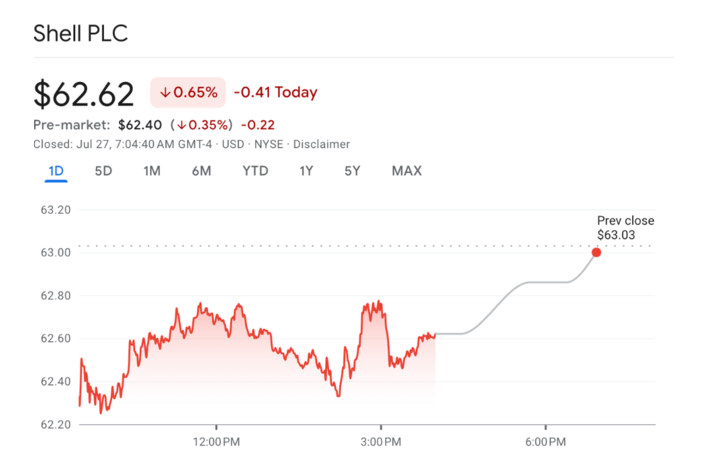
Task: Switch to the 5D chart tab
Action: click(103, 171)
